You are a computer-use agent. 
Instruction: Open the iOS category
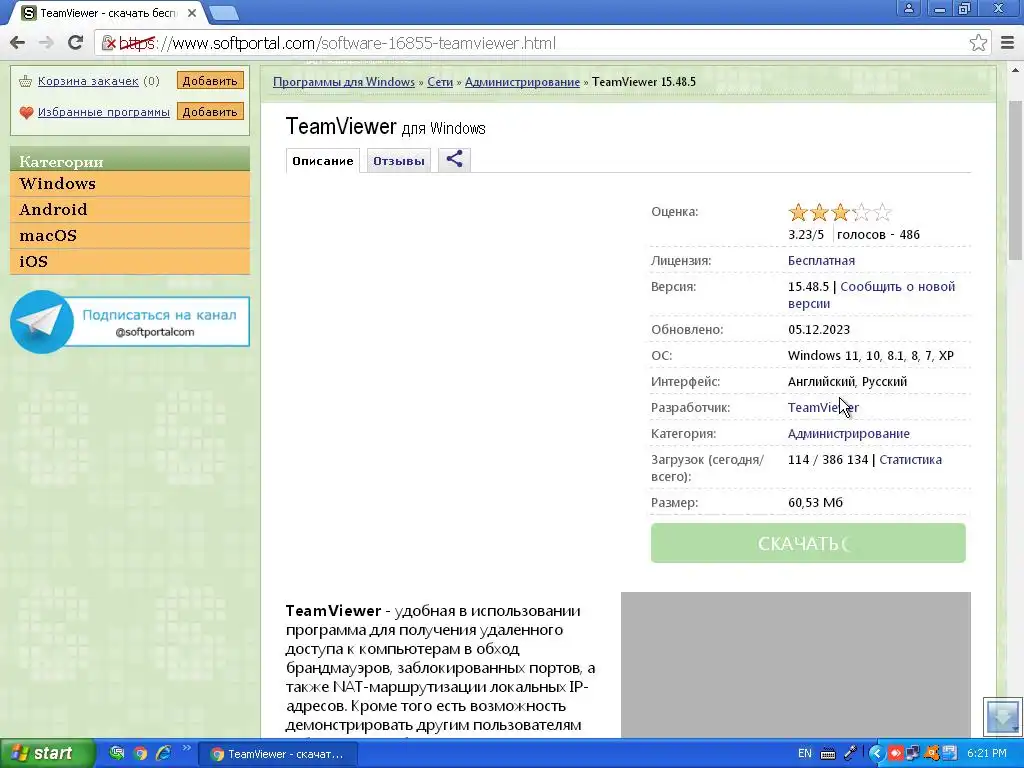coord(130,262)
